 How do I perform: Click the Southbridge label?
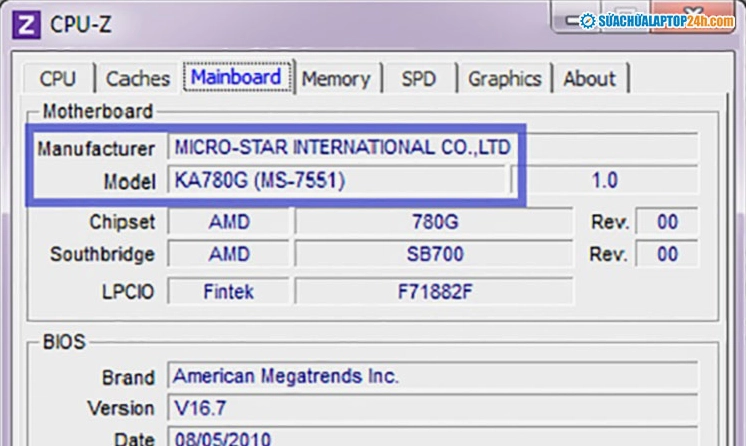point(102,255)
